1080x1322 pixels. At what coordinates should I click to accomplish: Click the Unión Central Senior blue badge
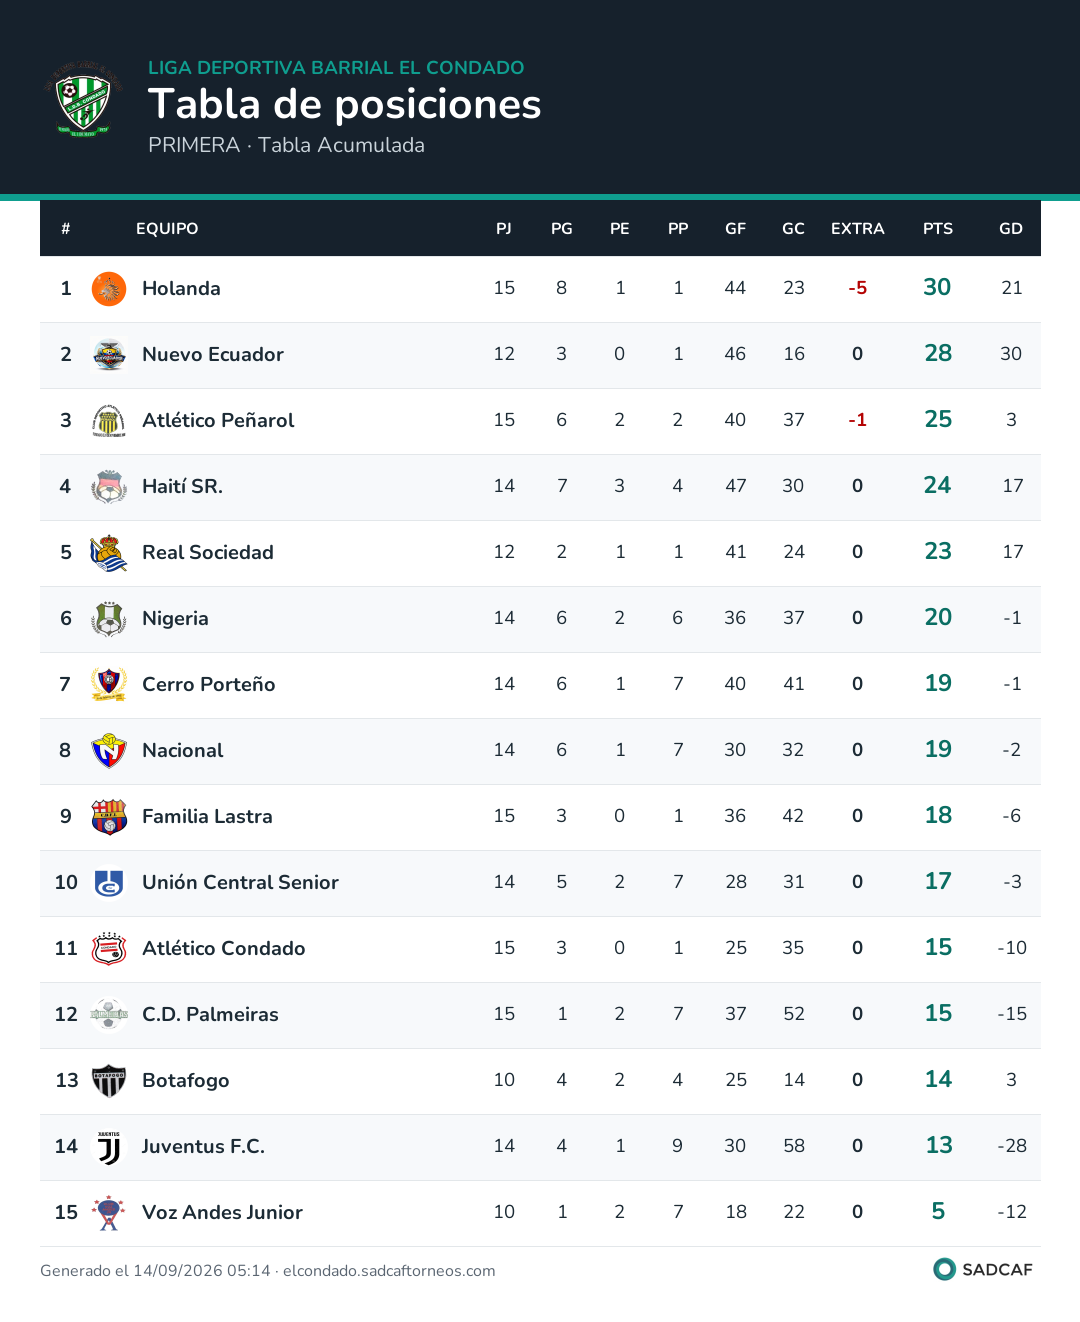[109, 883]
